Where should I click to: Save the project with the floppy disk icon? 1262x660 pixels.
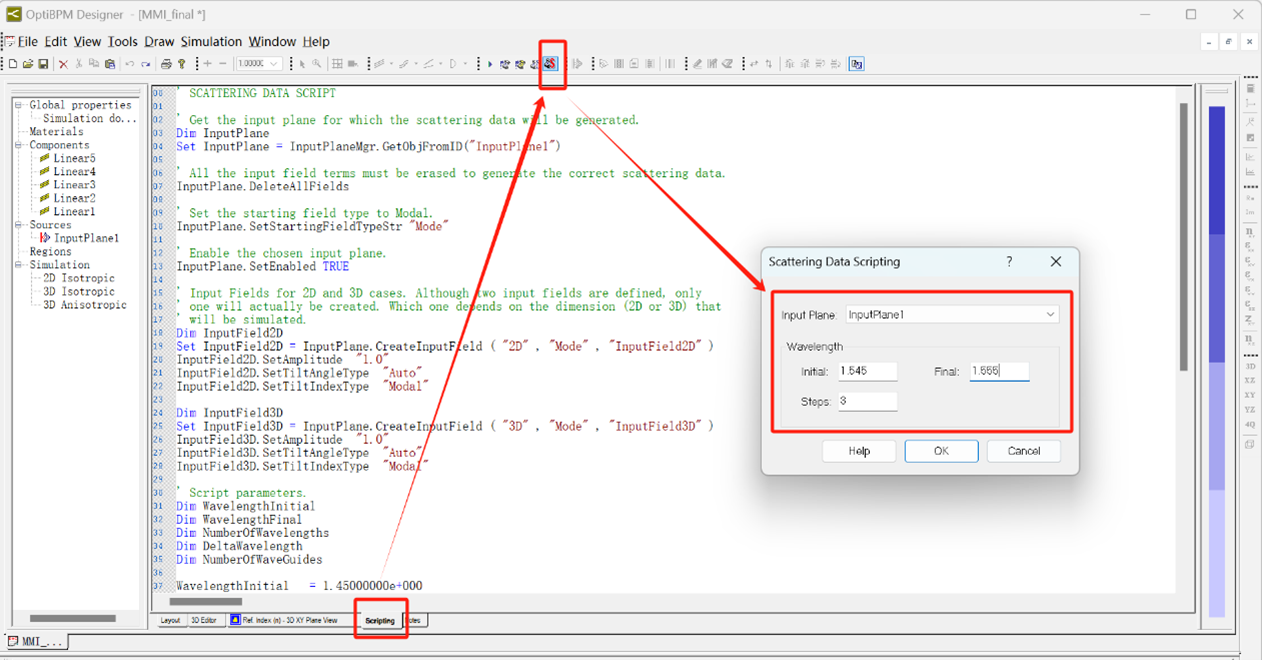tap(43, 64)
